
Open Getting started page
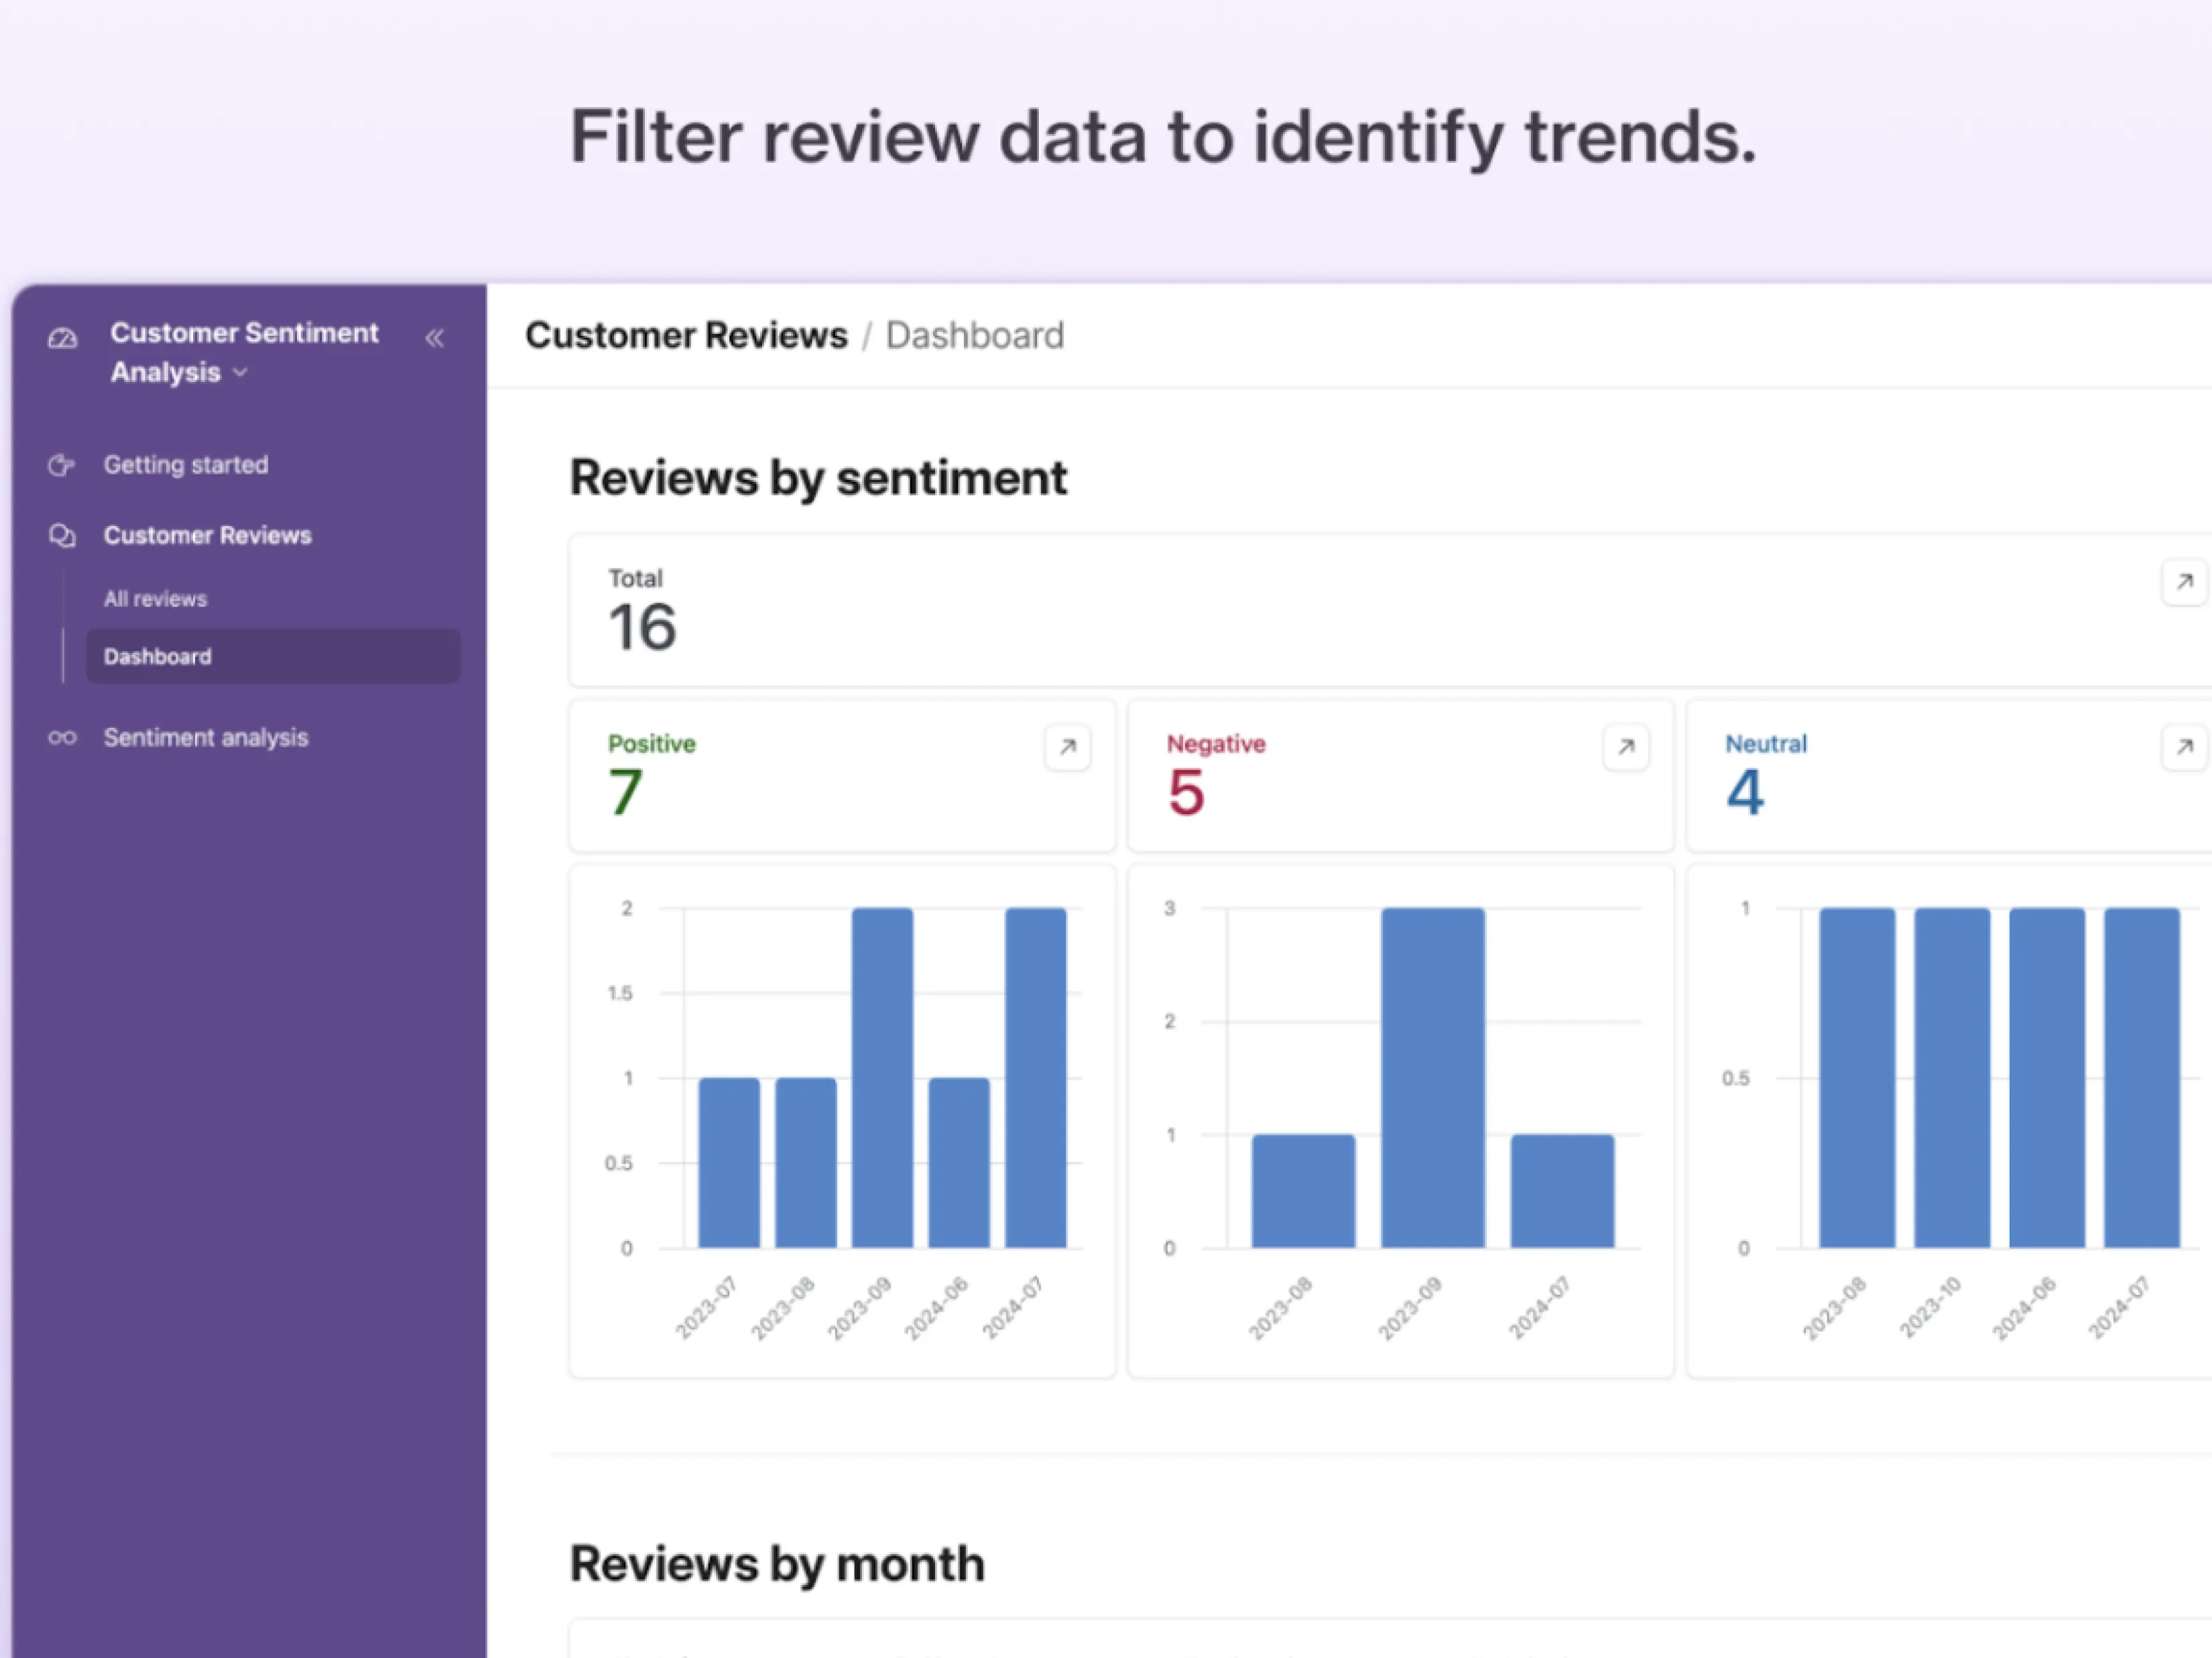pos(186,465)
